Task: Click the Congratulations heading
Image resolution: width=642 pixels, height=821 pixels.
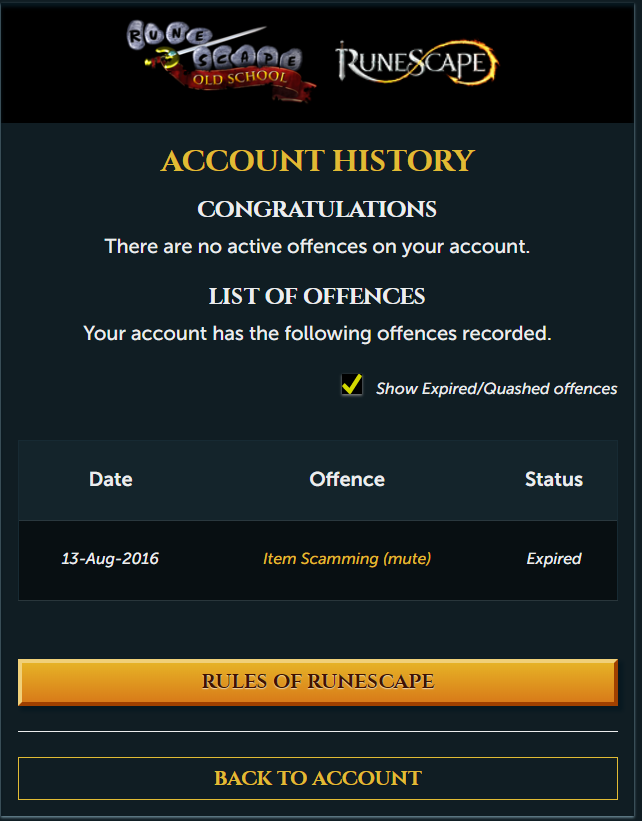Action: pyautogui.click(x=317, y=209)
